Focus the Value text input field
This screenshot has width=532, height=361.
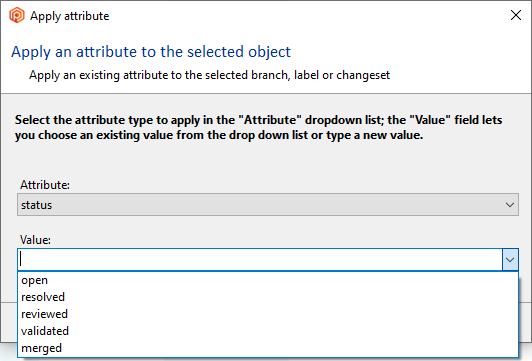coord(260,260)
